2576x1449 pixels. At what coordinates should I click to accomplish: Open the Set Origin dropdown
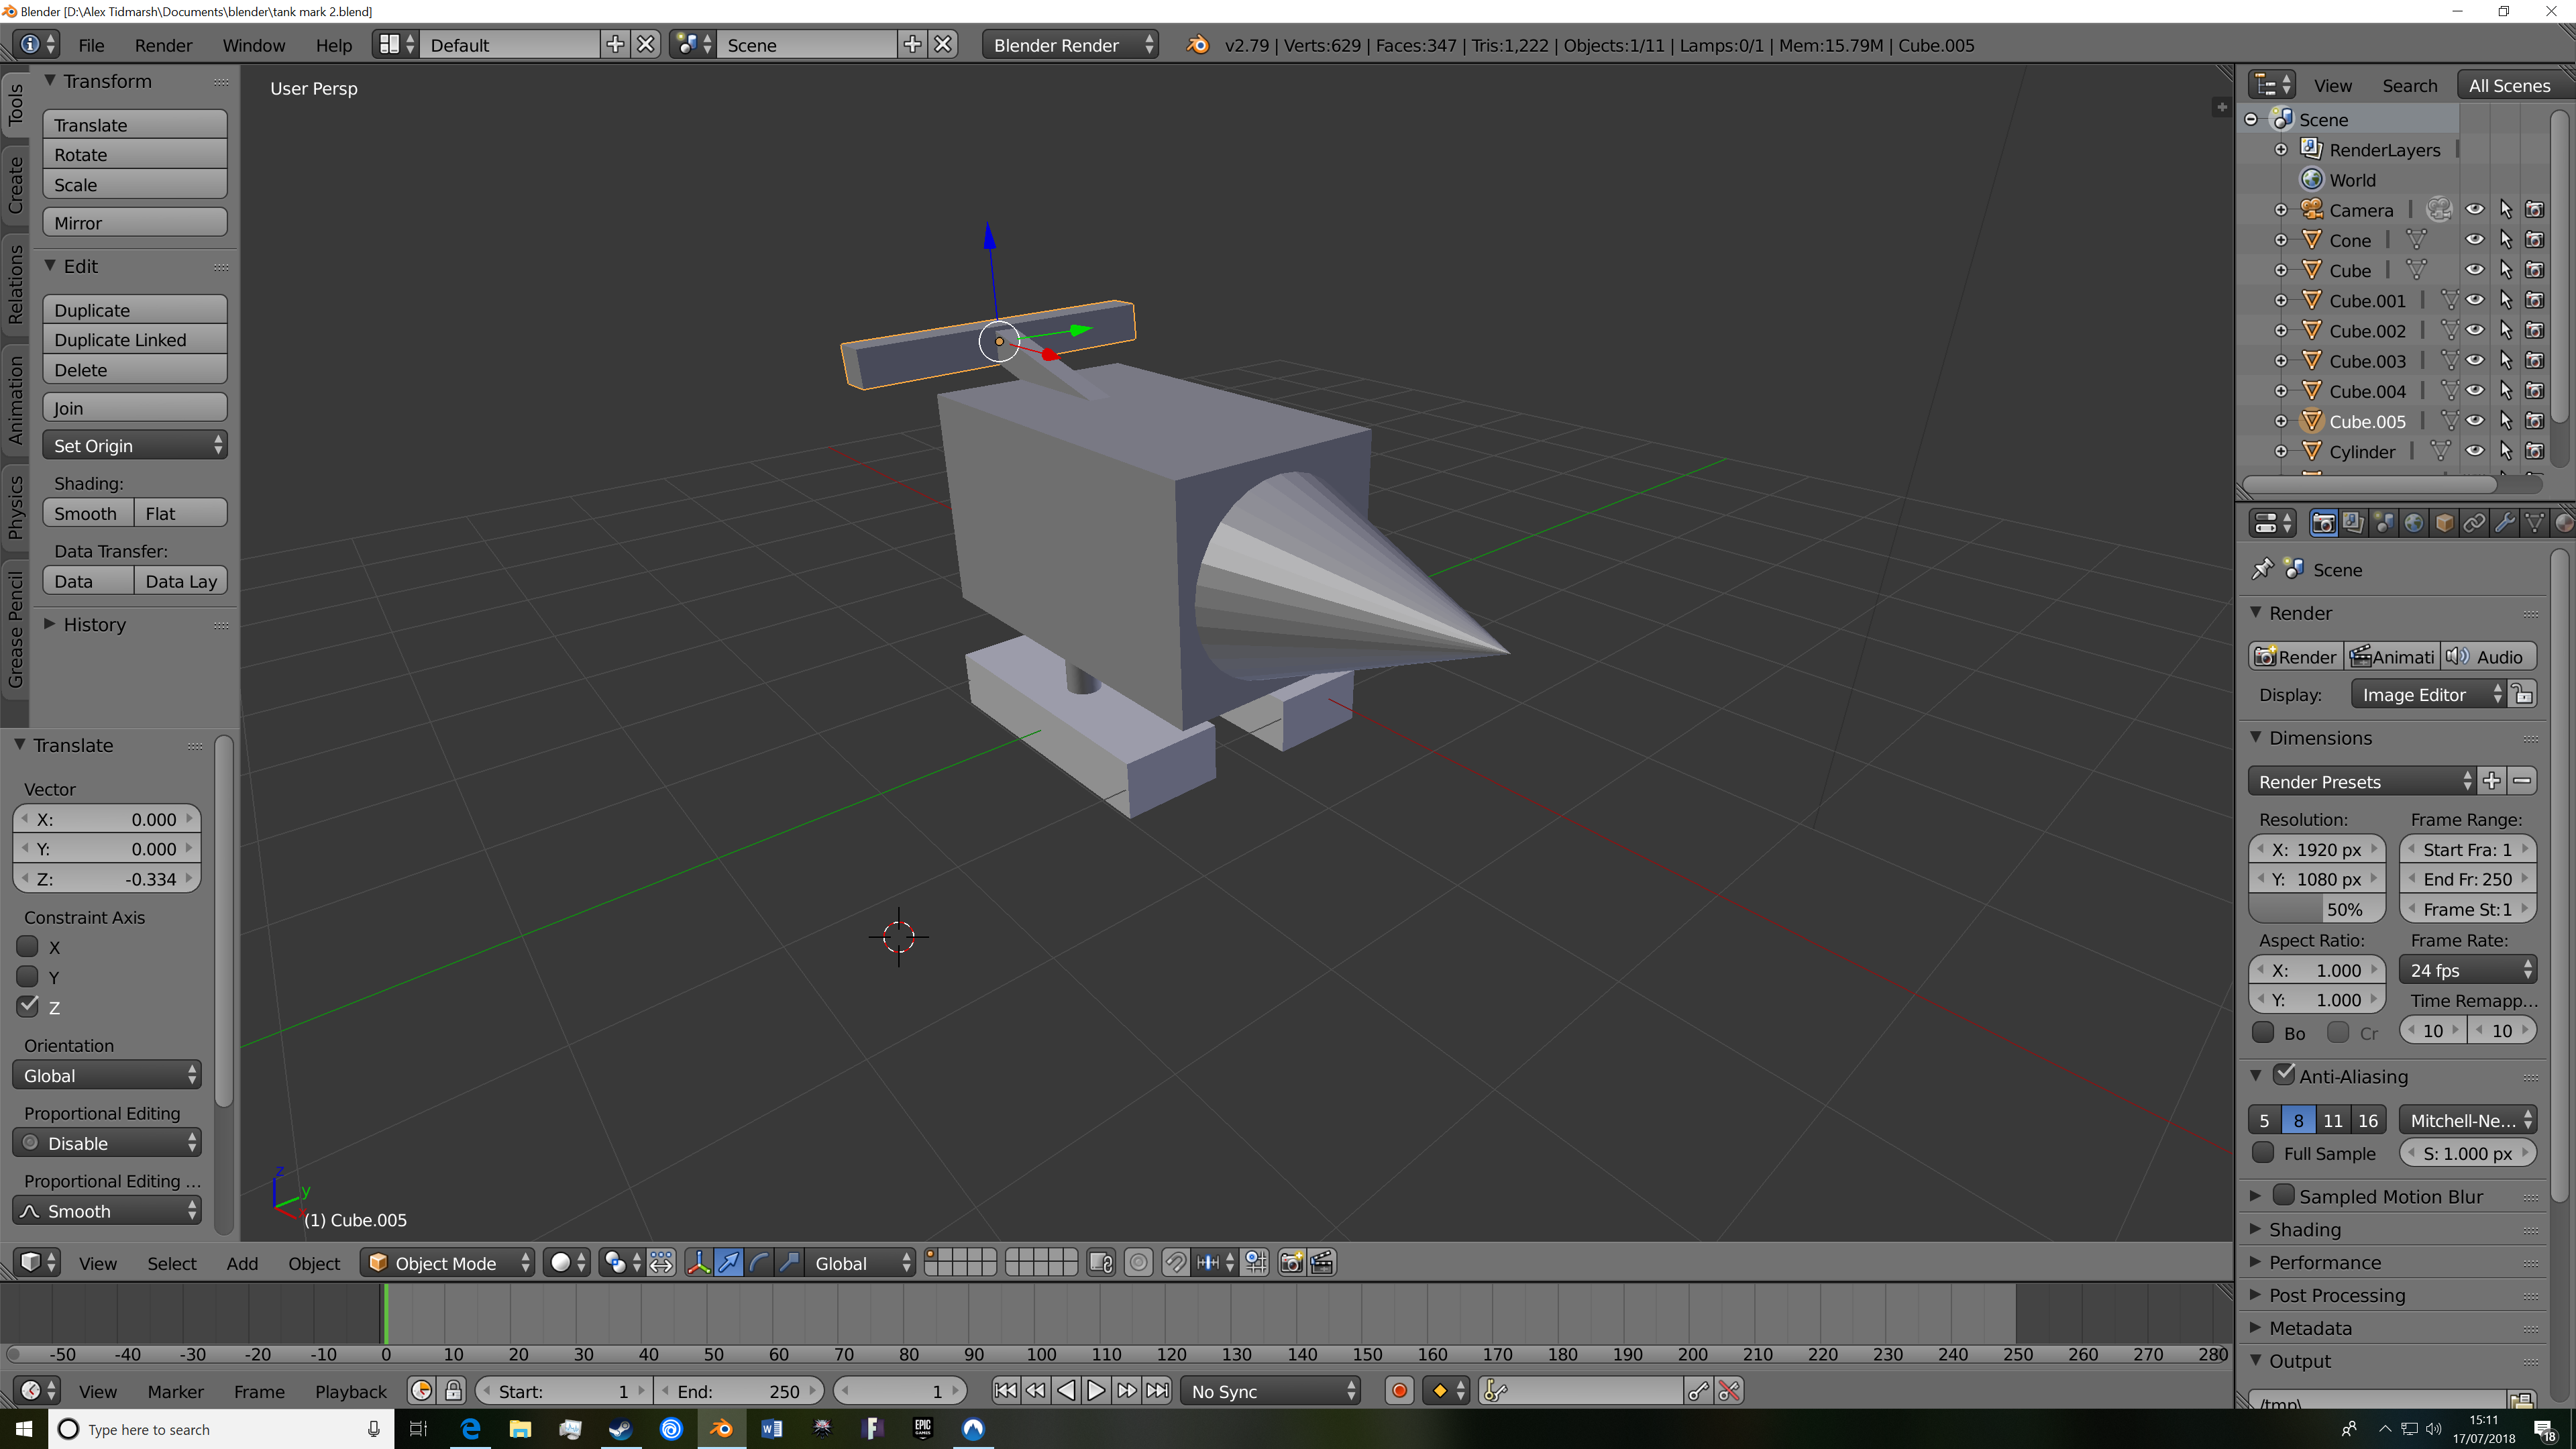(135, 445)
